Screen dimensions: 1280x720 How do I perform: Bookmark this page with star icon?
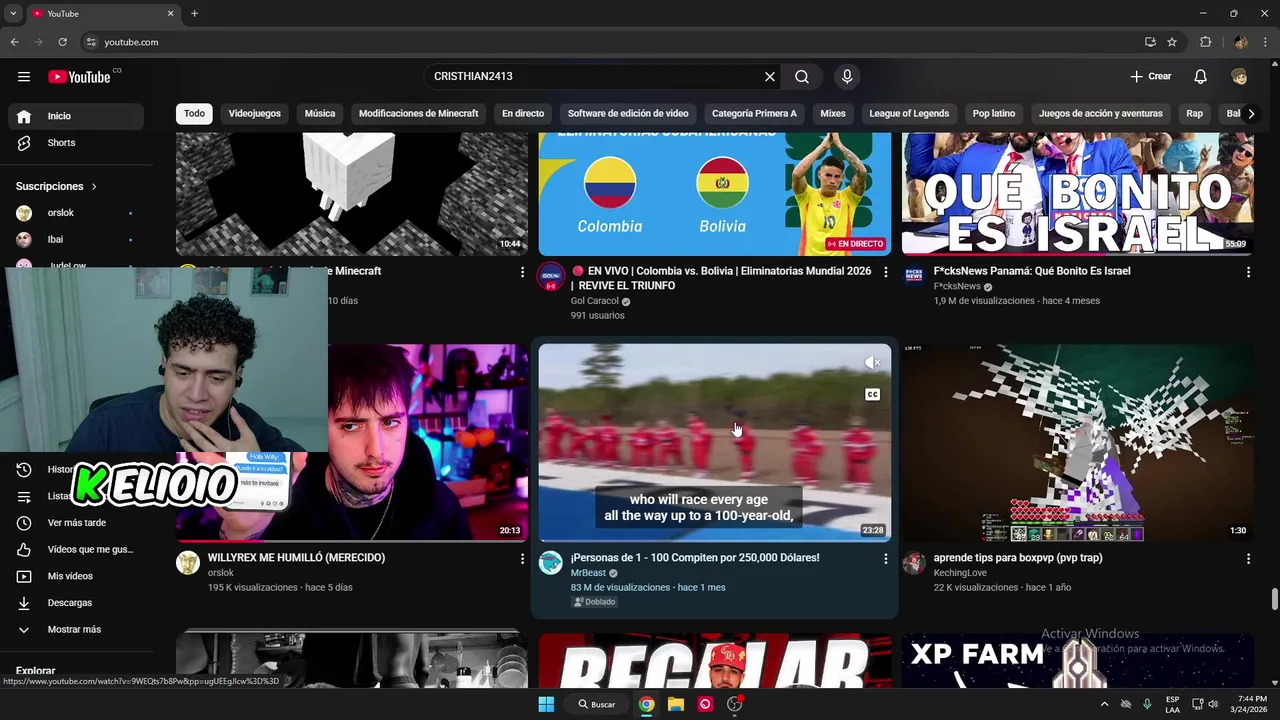point(1172,42)
